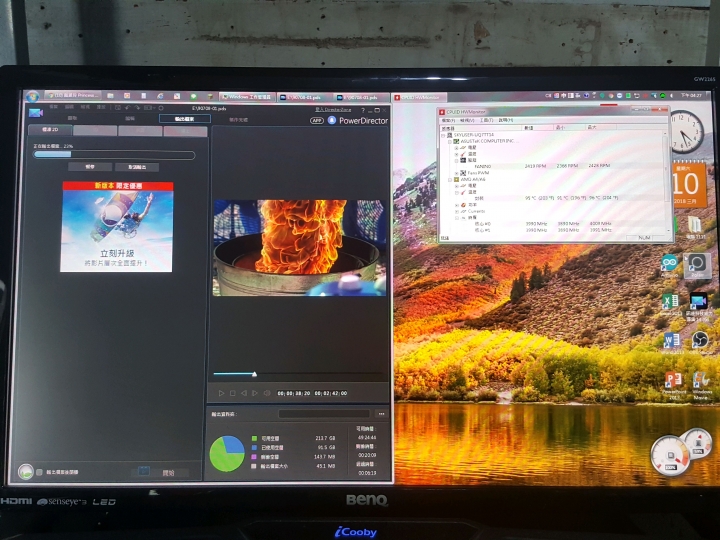Click the export progress bar at 22%

pyautogui.click(x=114, y=155)
